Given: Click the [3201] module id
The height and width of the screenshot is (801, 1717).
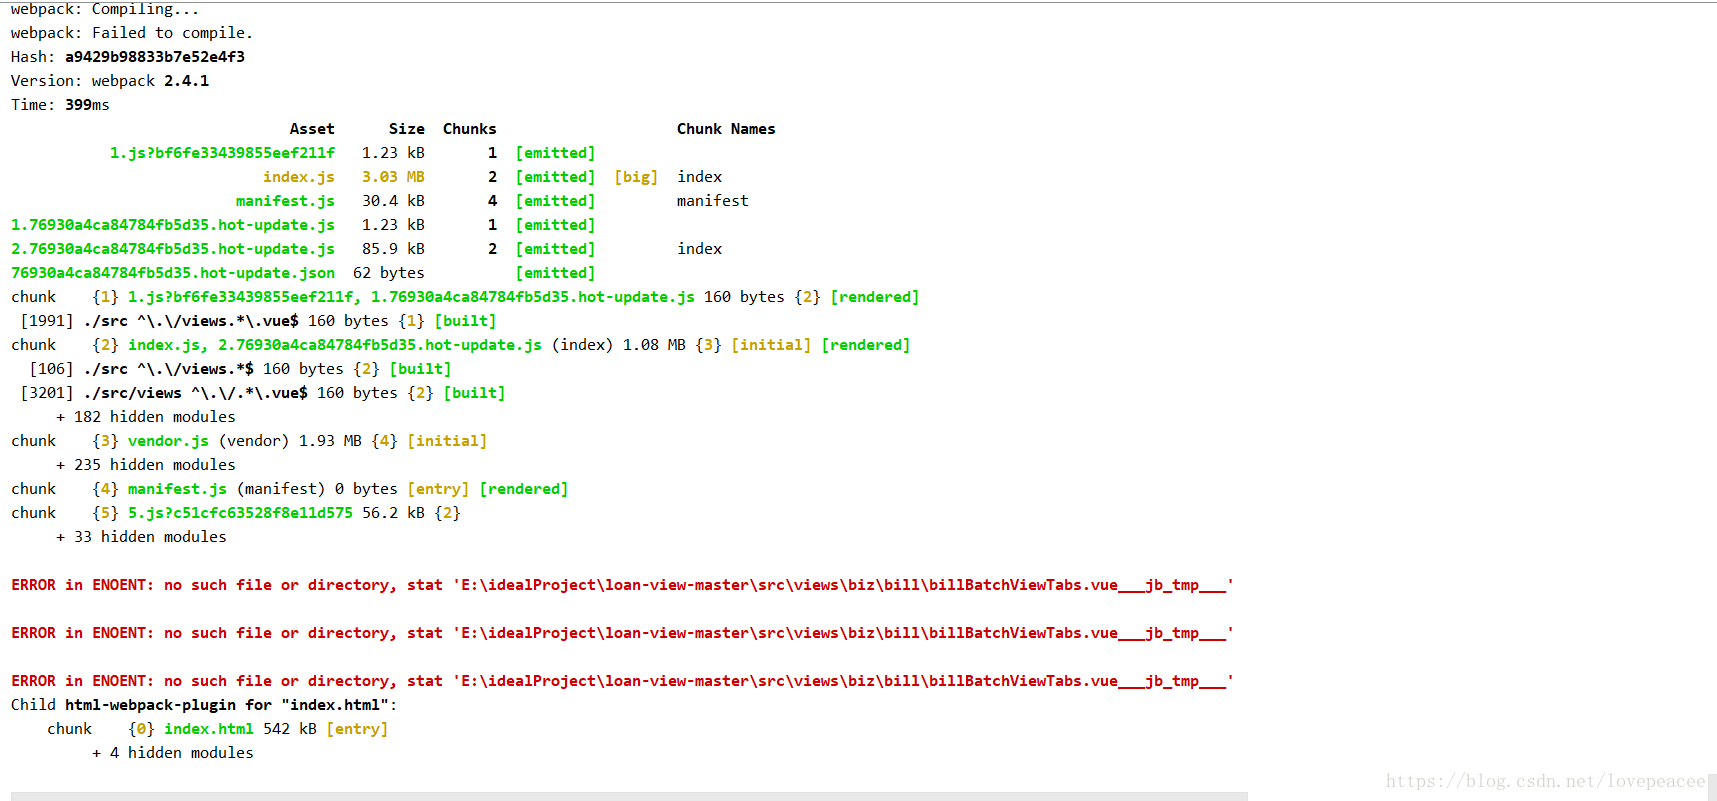Looking at the screenshot, I should point(47,393).
